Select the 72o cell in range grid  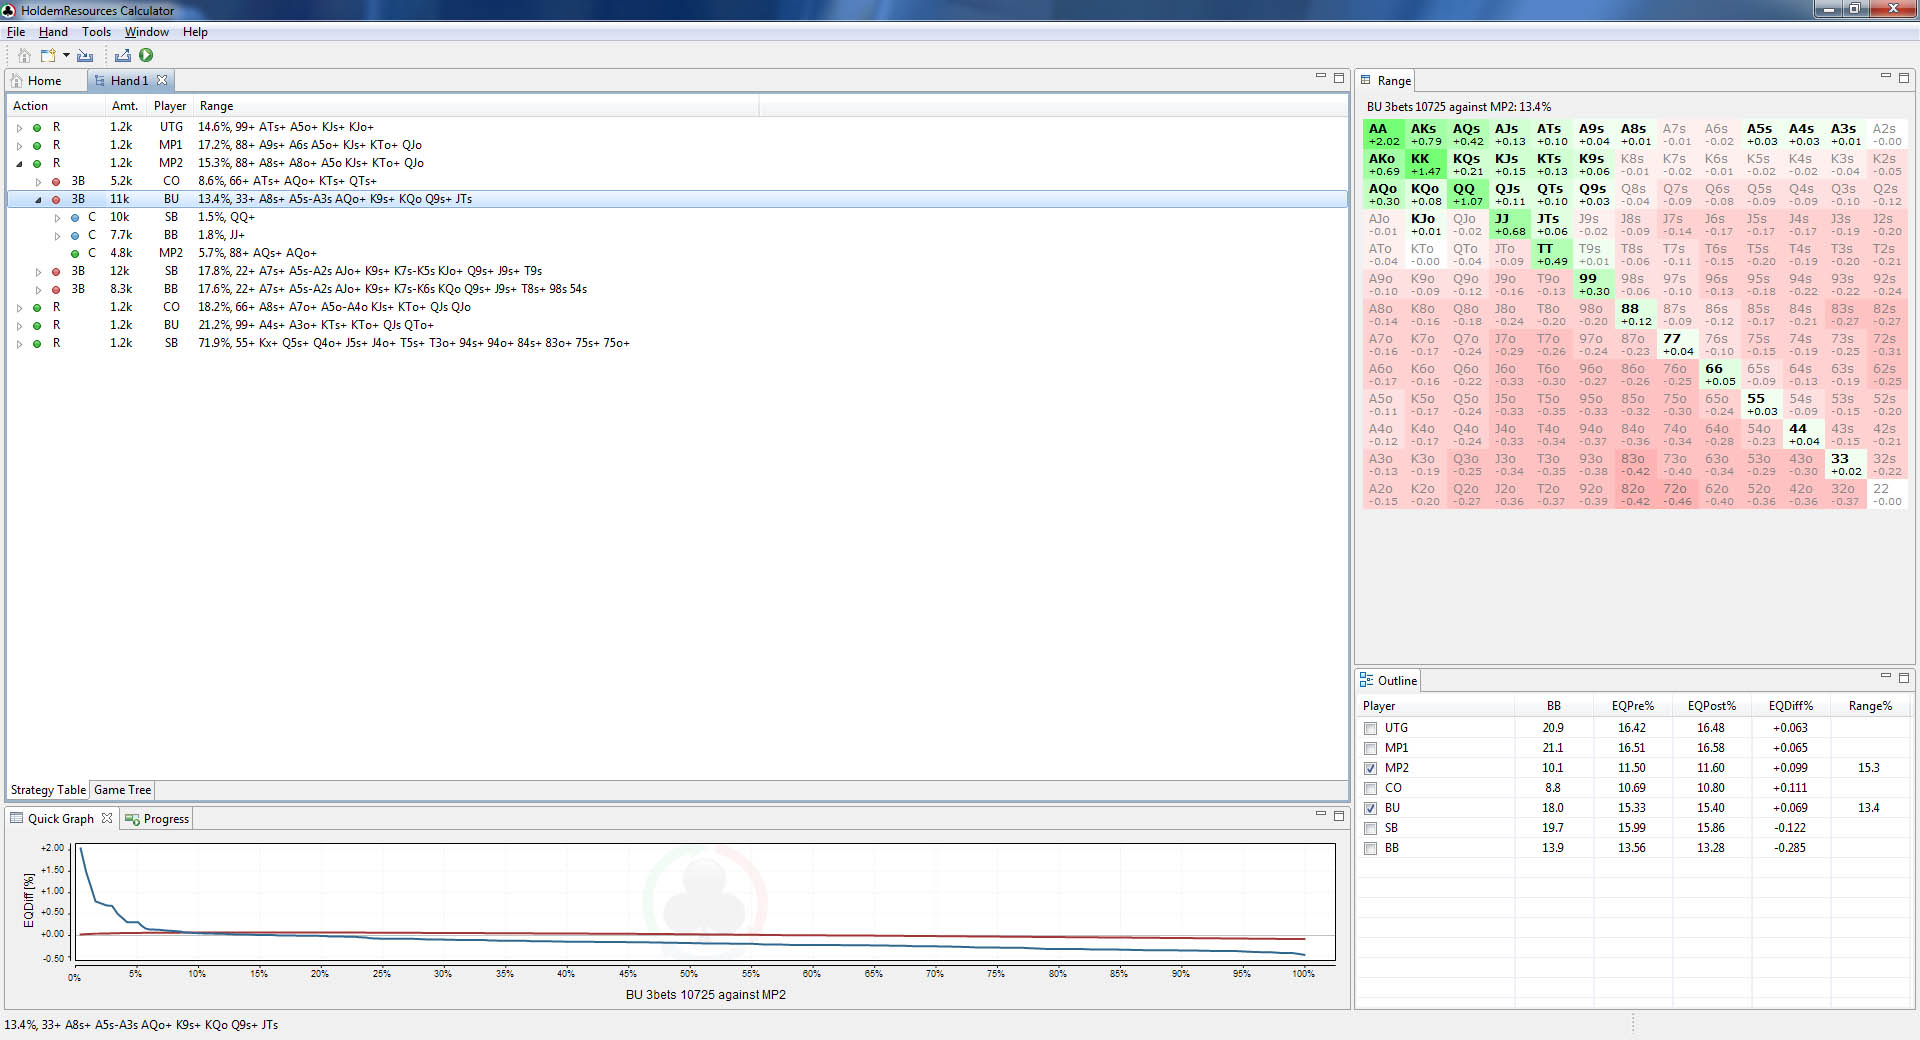tap(1677, 495)
